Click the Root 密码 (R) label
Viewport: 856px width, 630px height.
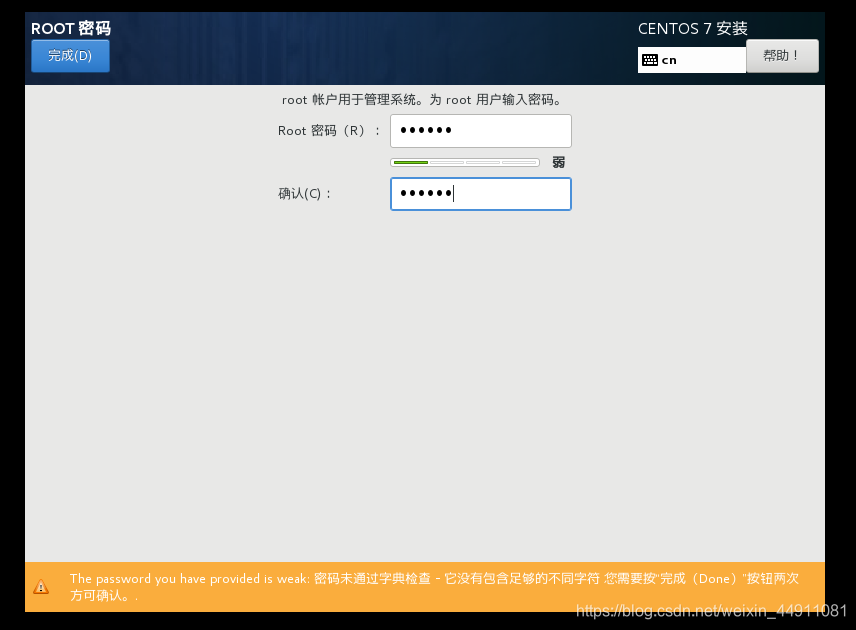[329, 131]
